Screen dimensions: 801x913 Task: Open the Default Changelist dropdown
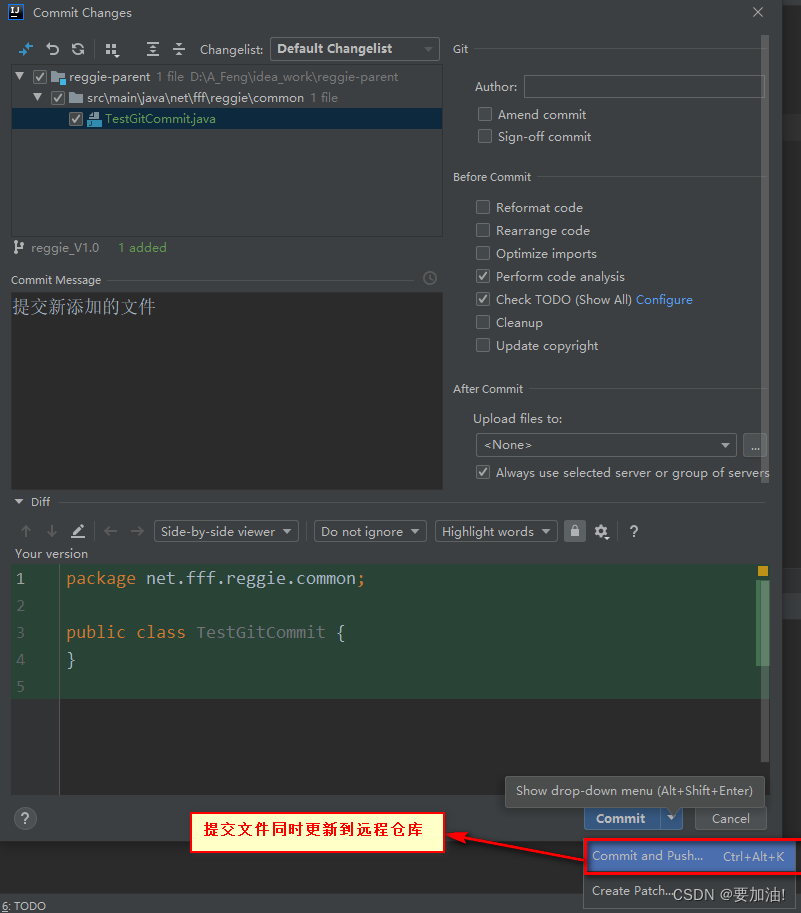point(355,49)
